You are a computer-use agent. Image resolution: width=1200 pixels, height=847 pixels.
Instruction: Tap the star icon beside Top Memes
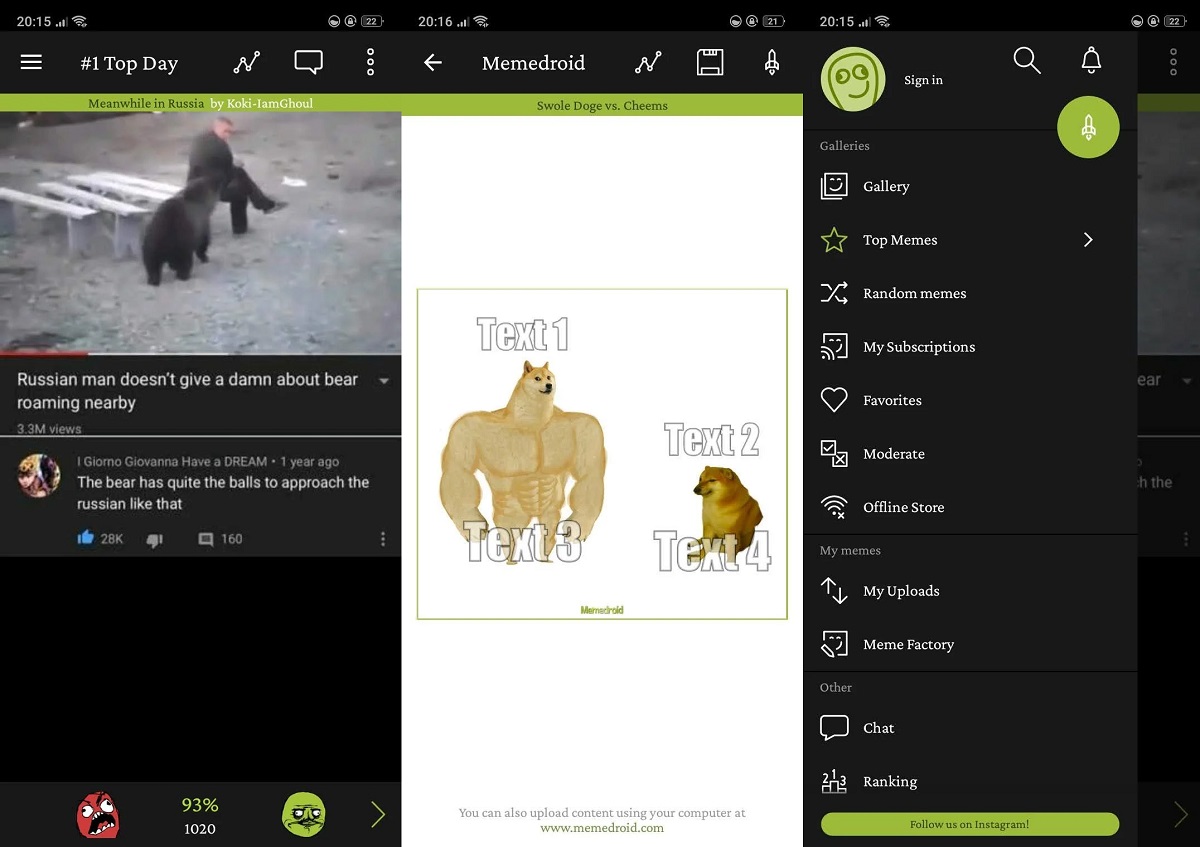834,240
